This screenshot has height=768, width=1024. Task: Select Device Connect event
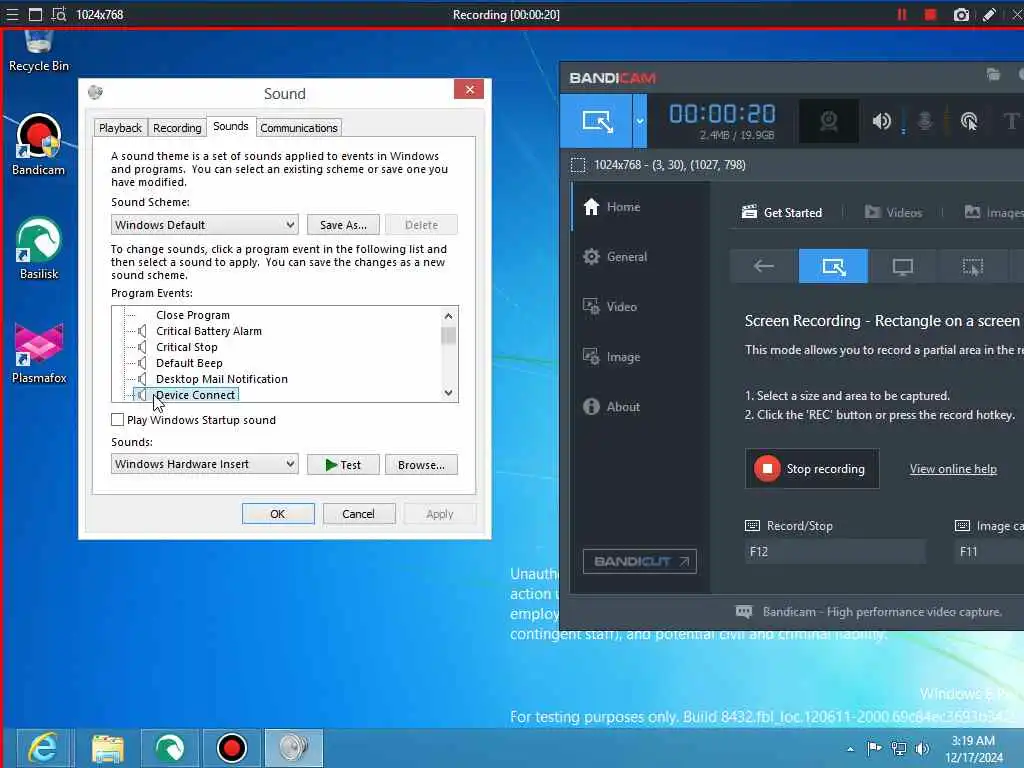coord(195,395)
